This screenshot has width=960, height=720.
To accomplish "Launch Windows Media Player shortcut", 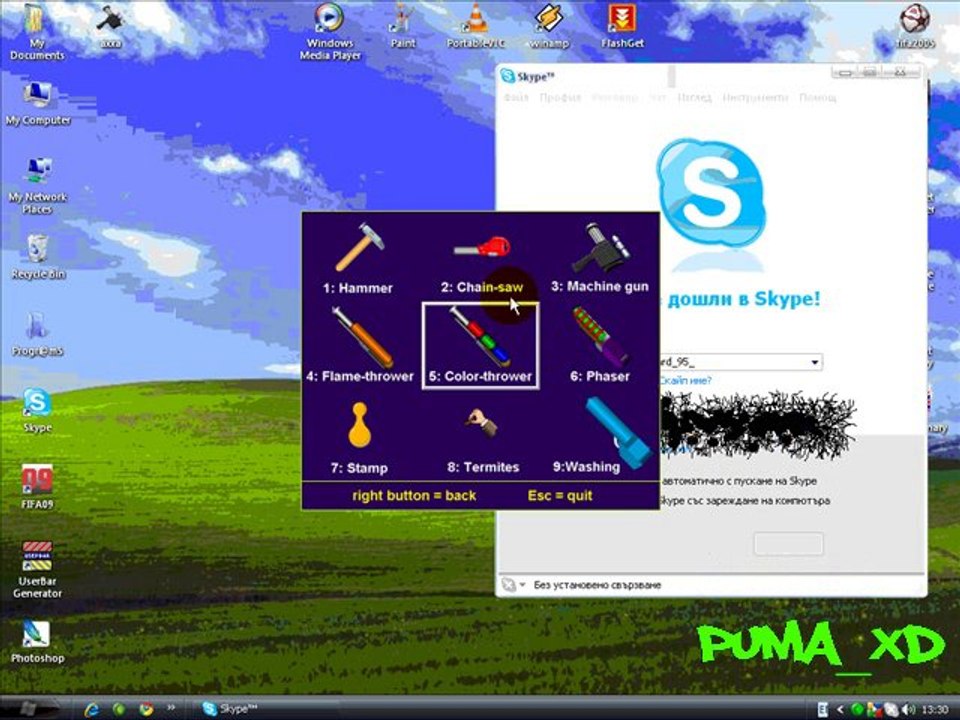I will click(330, 31).
